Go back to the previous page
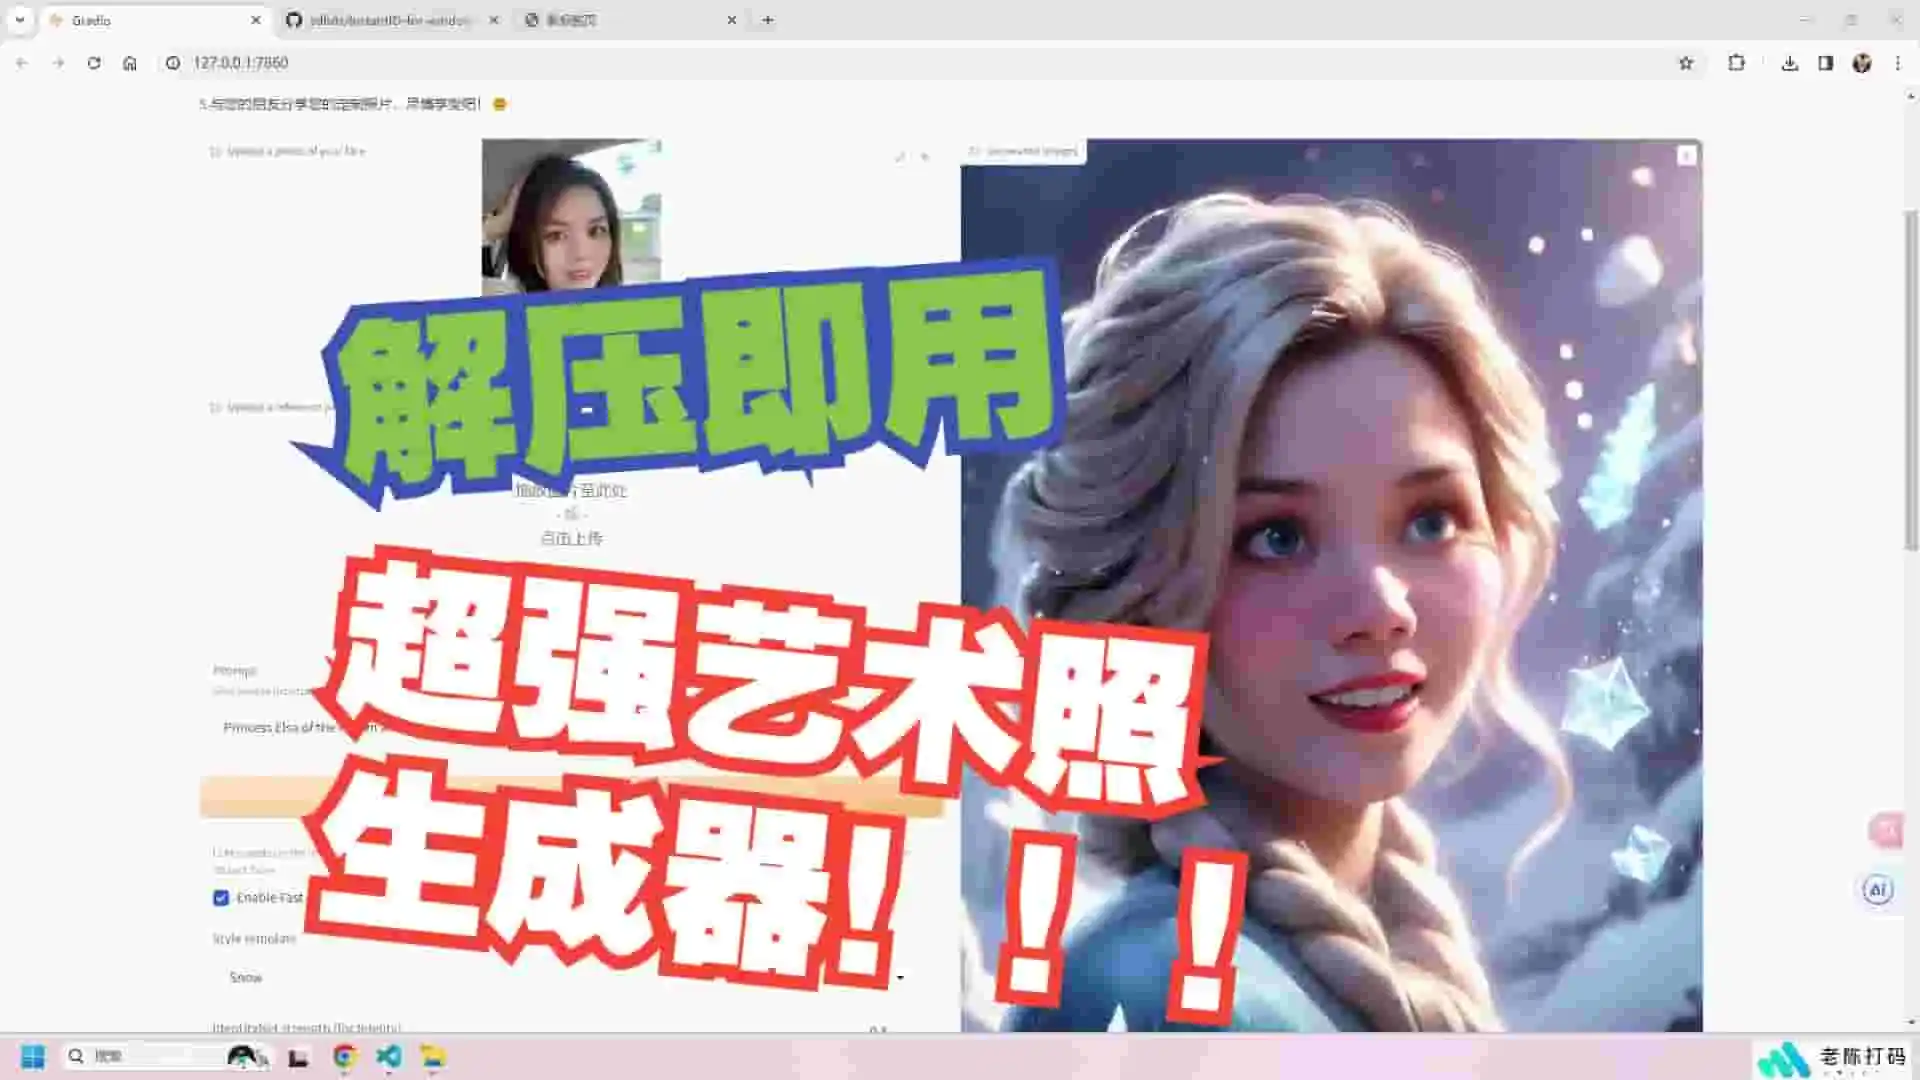This screenshot has width=1920, height=1080. 22,63
